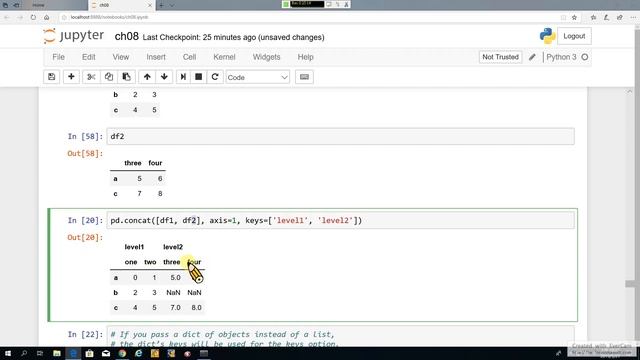
Task: Run the current cell icon
Action: tap(183, 77)
